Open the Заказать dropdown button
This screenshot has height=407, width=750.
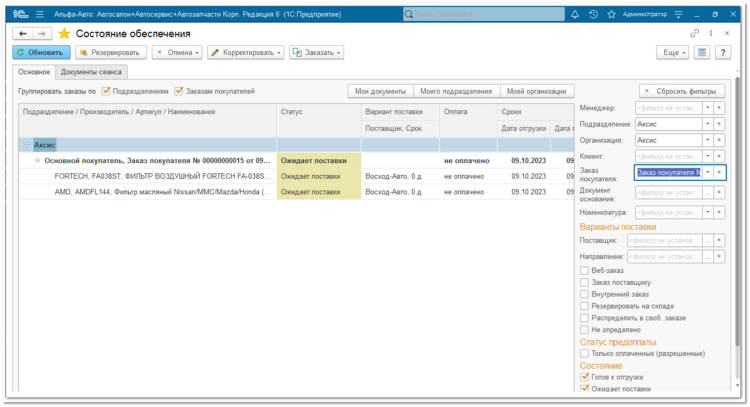coord(317,53)
